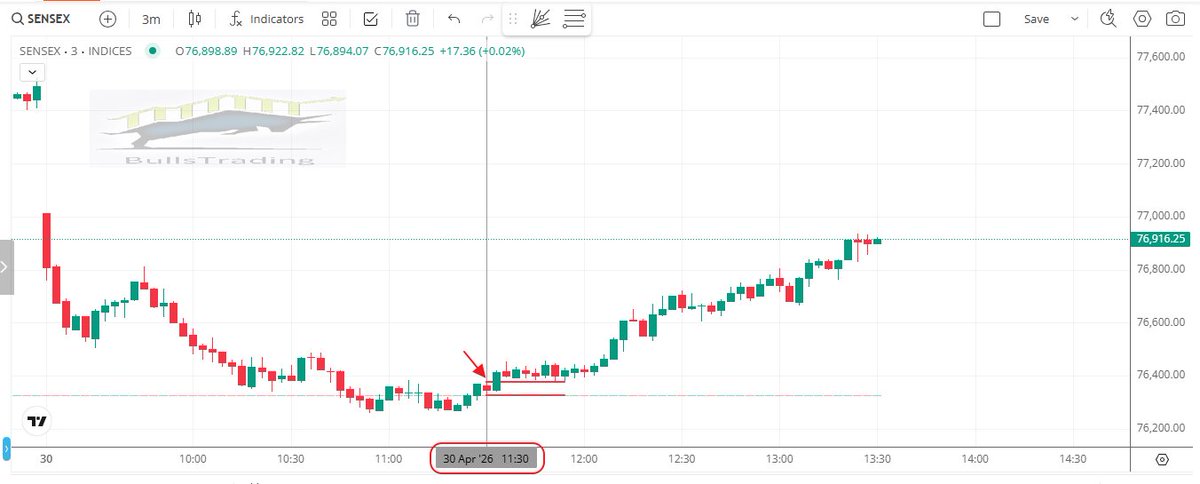
Task: Open the candlestick chart style menu
Action: (x=195, y=19)
